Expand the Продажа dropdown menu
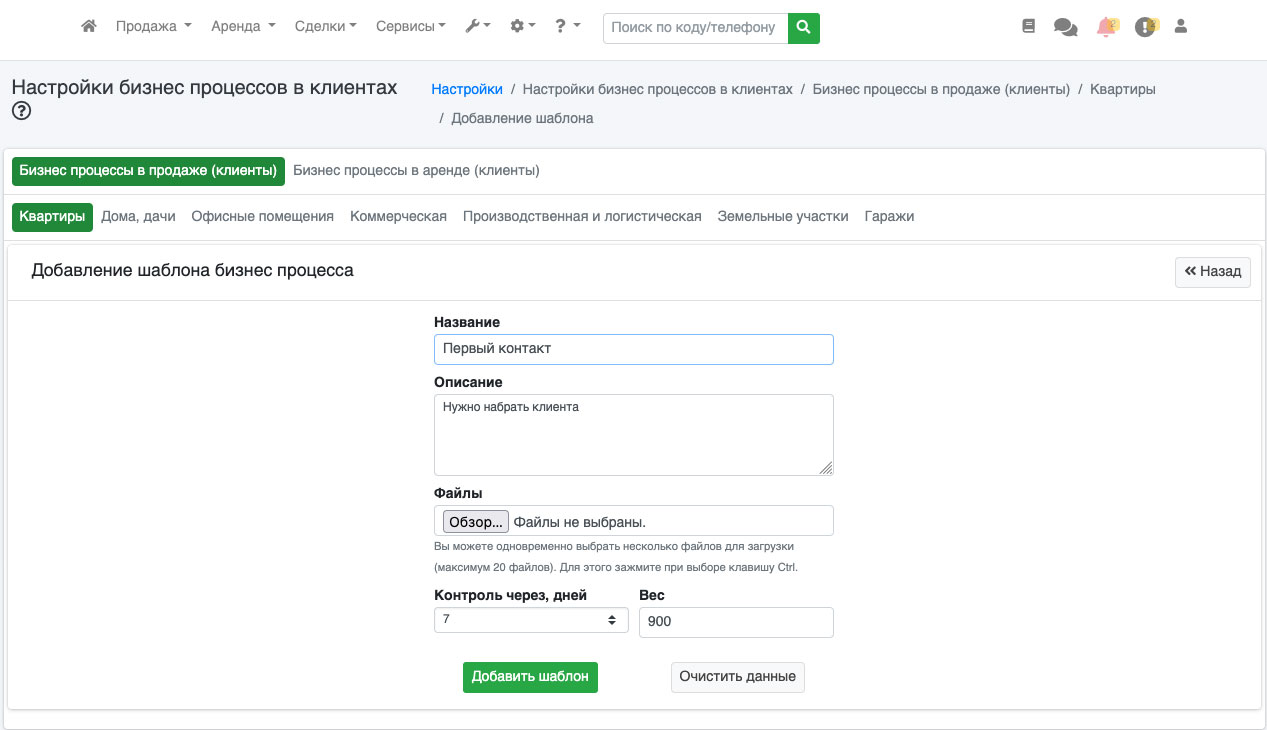Screen dimensions: 1267x730 153,27
